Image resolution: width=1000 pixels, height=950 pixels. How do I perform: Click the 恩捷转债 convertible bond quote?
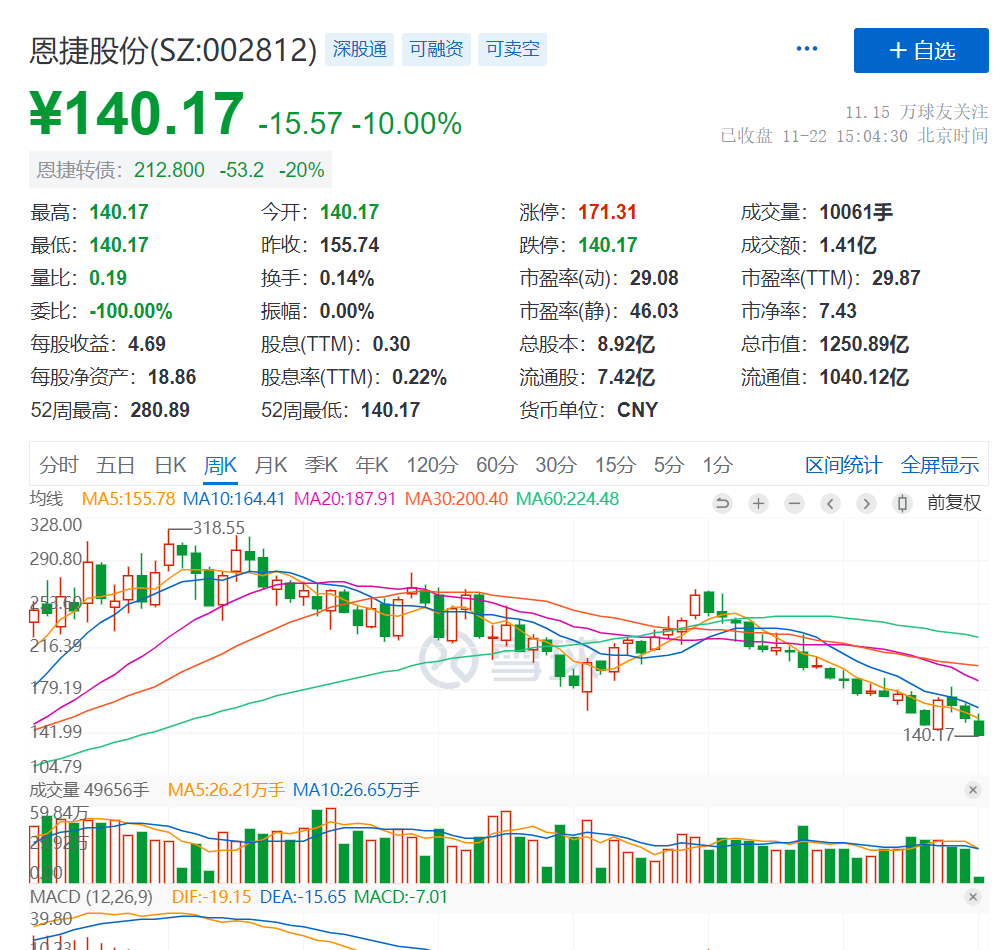(181, 170)
